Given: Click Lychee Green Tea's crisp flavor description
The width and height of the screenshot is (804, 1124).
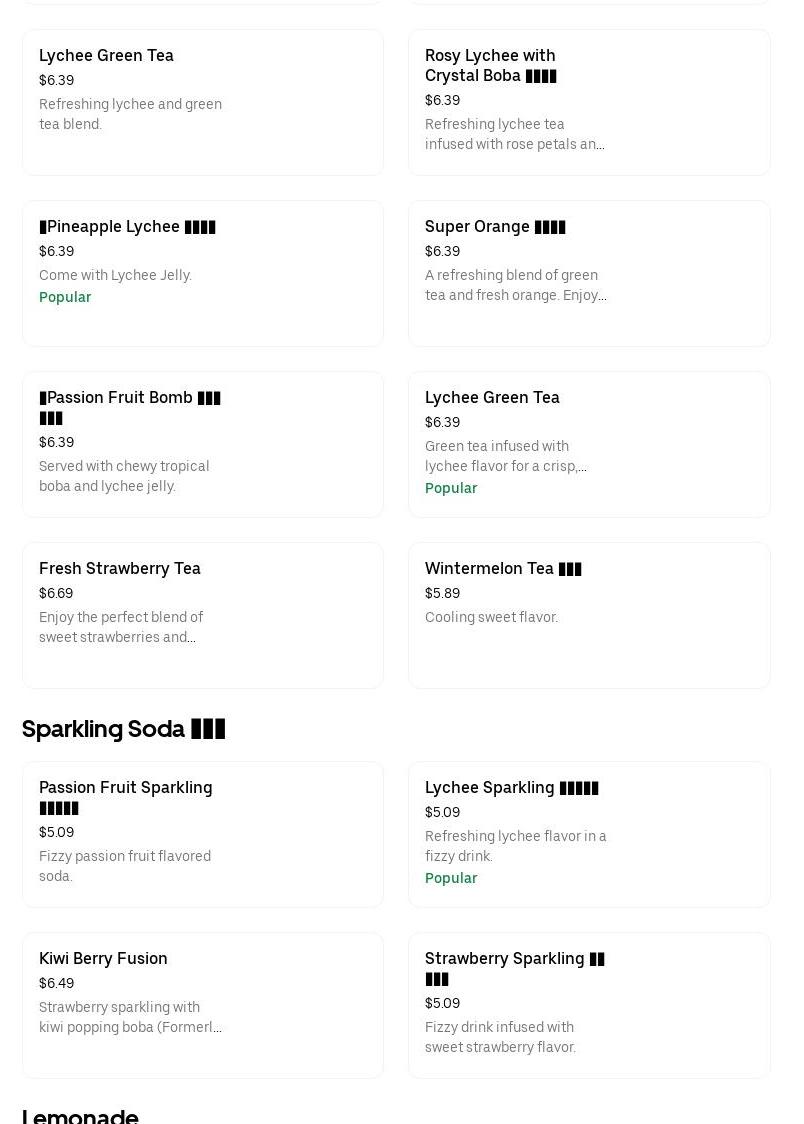Looking at the screenshot, I should point(506,456).
